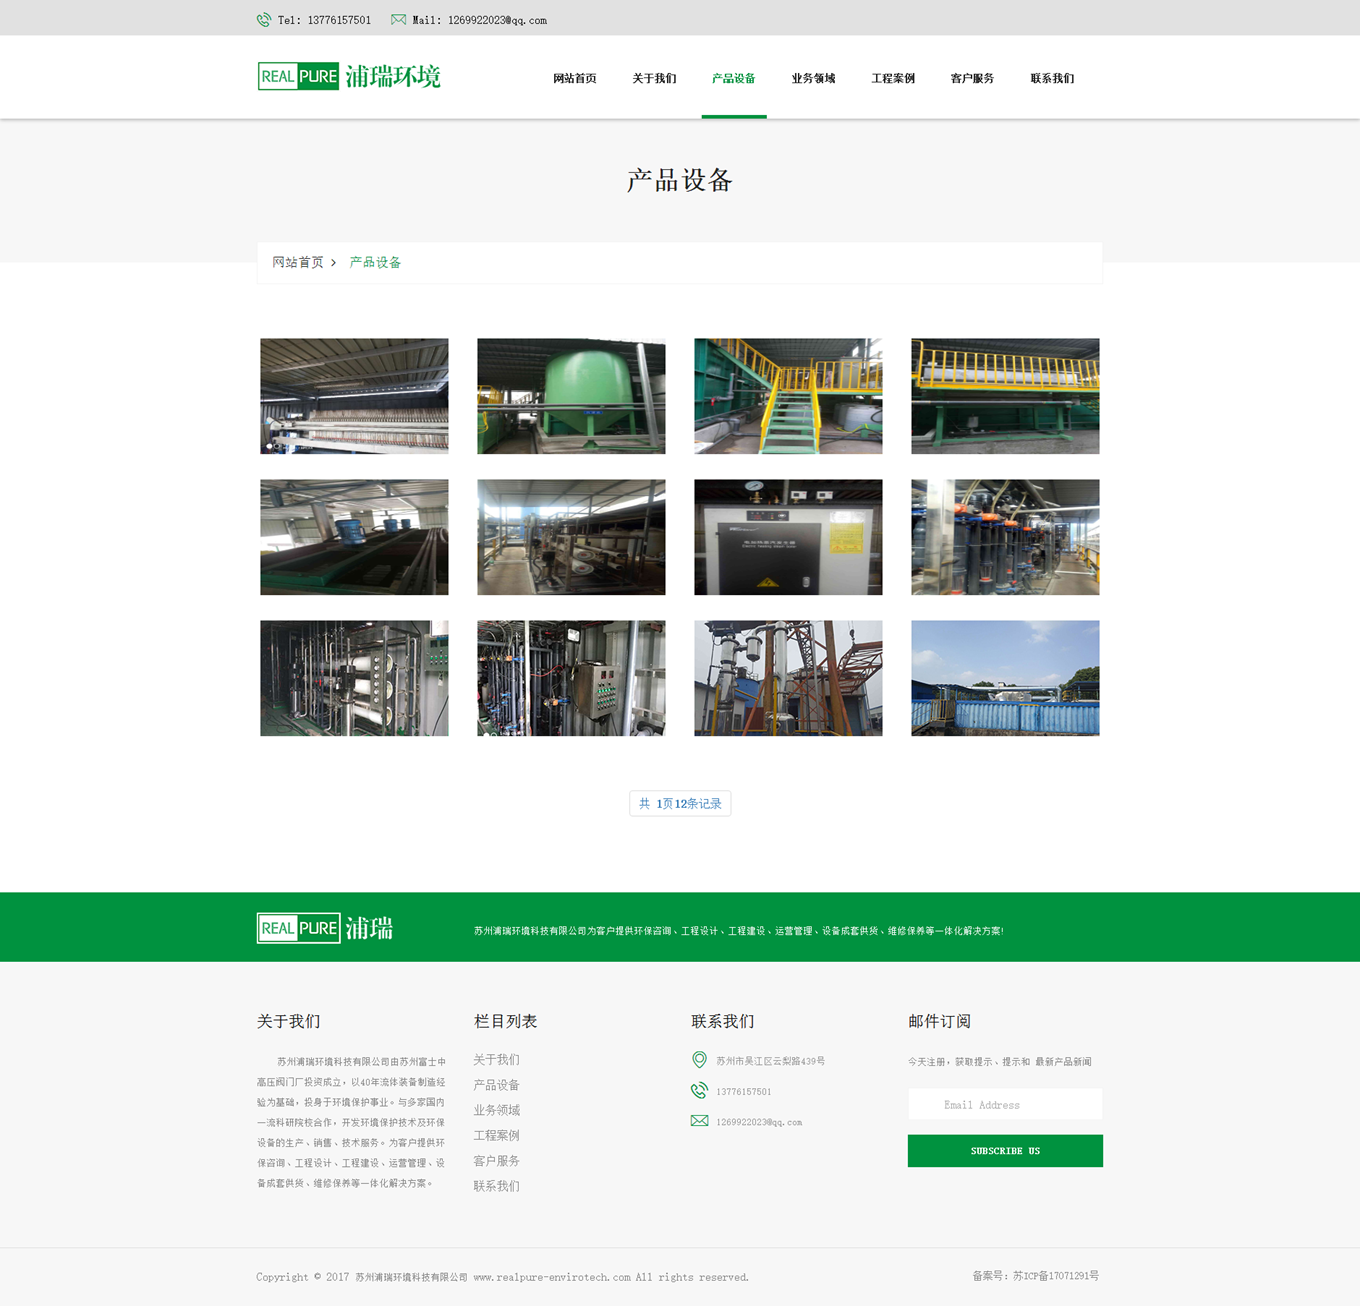The height and width of the screenshot is (1306, 1360).
Task: Click the REAL PURE logo in green footer banner
Action: 325,928
